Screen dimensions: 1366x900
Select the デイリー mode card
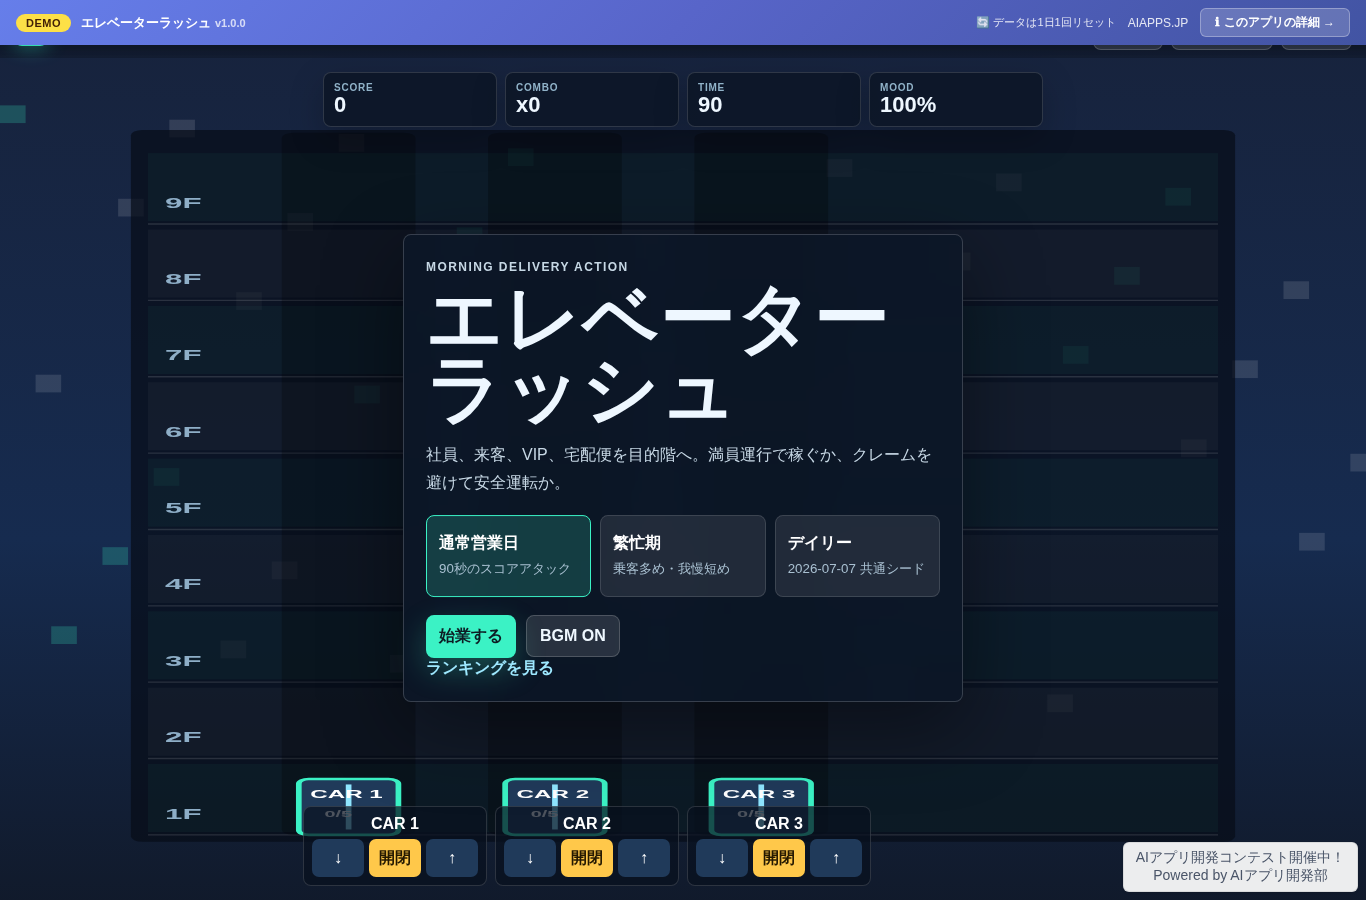point(857,556)
